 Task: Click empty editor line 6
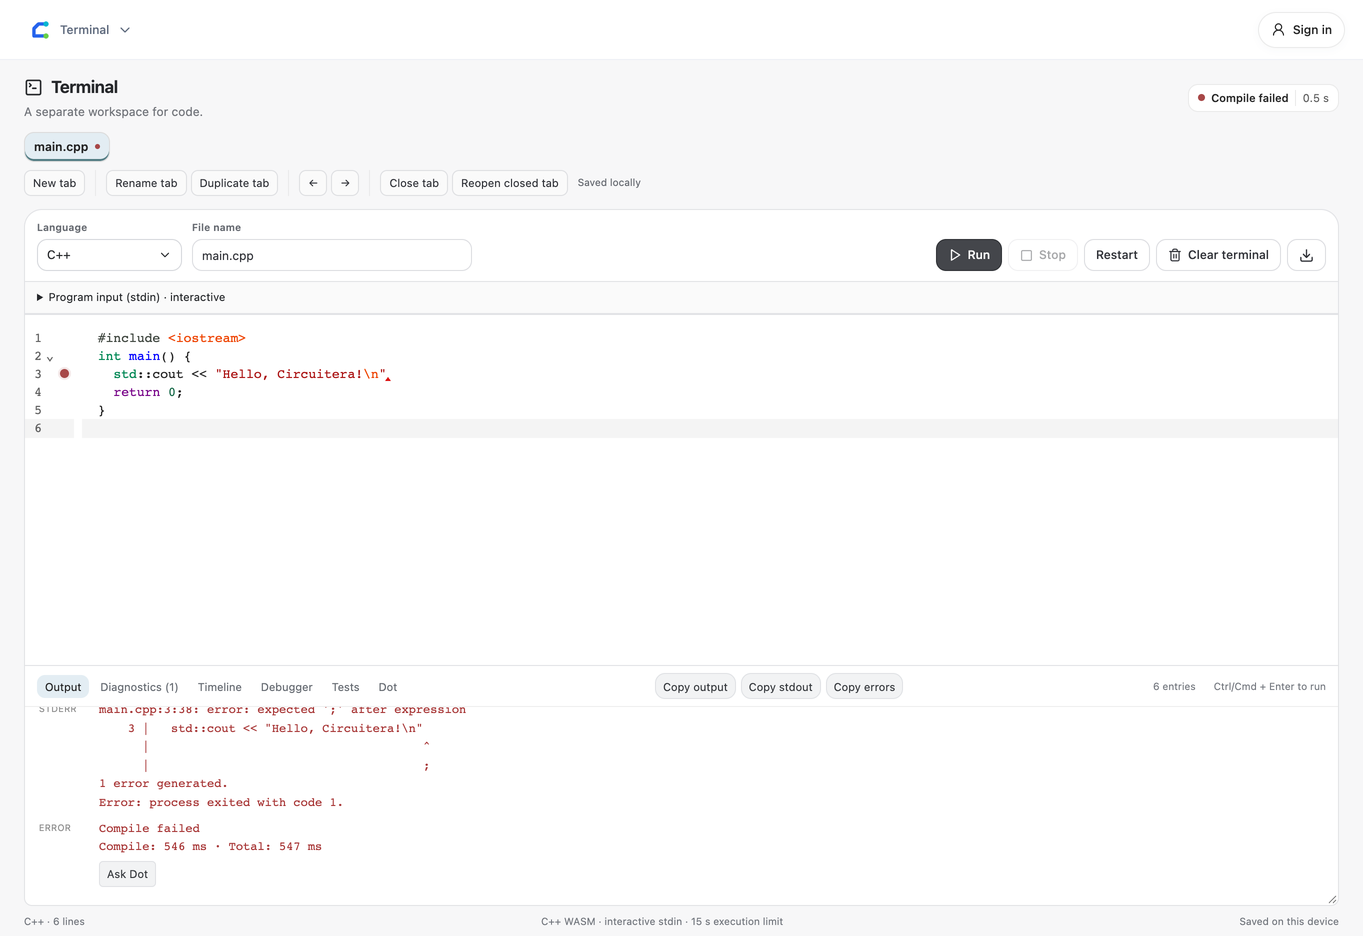(x=710, y=428)
